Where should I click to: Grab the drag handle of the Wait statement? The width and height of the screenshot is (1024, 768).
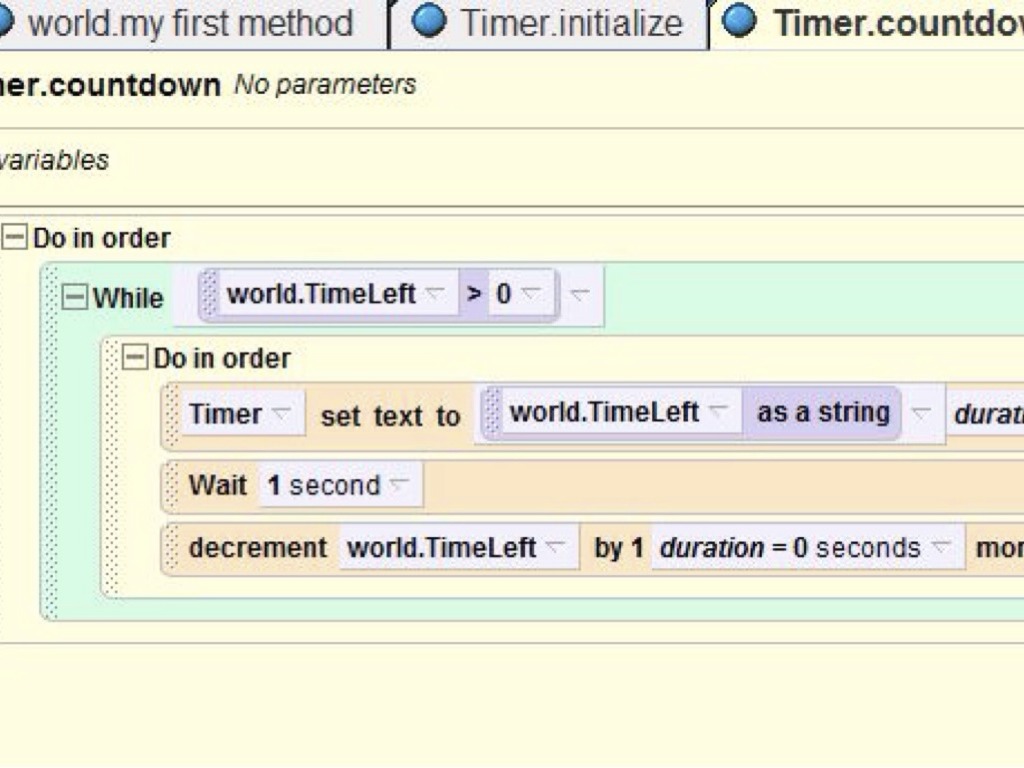[172, 485]
